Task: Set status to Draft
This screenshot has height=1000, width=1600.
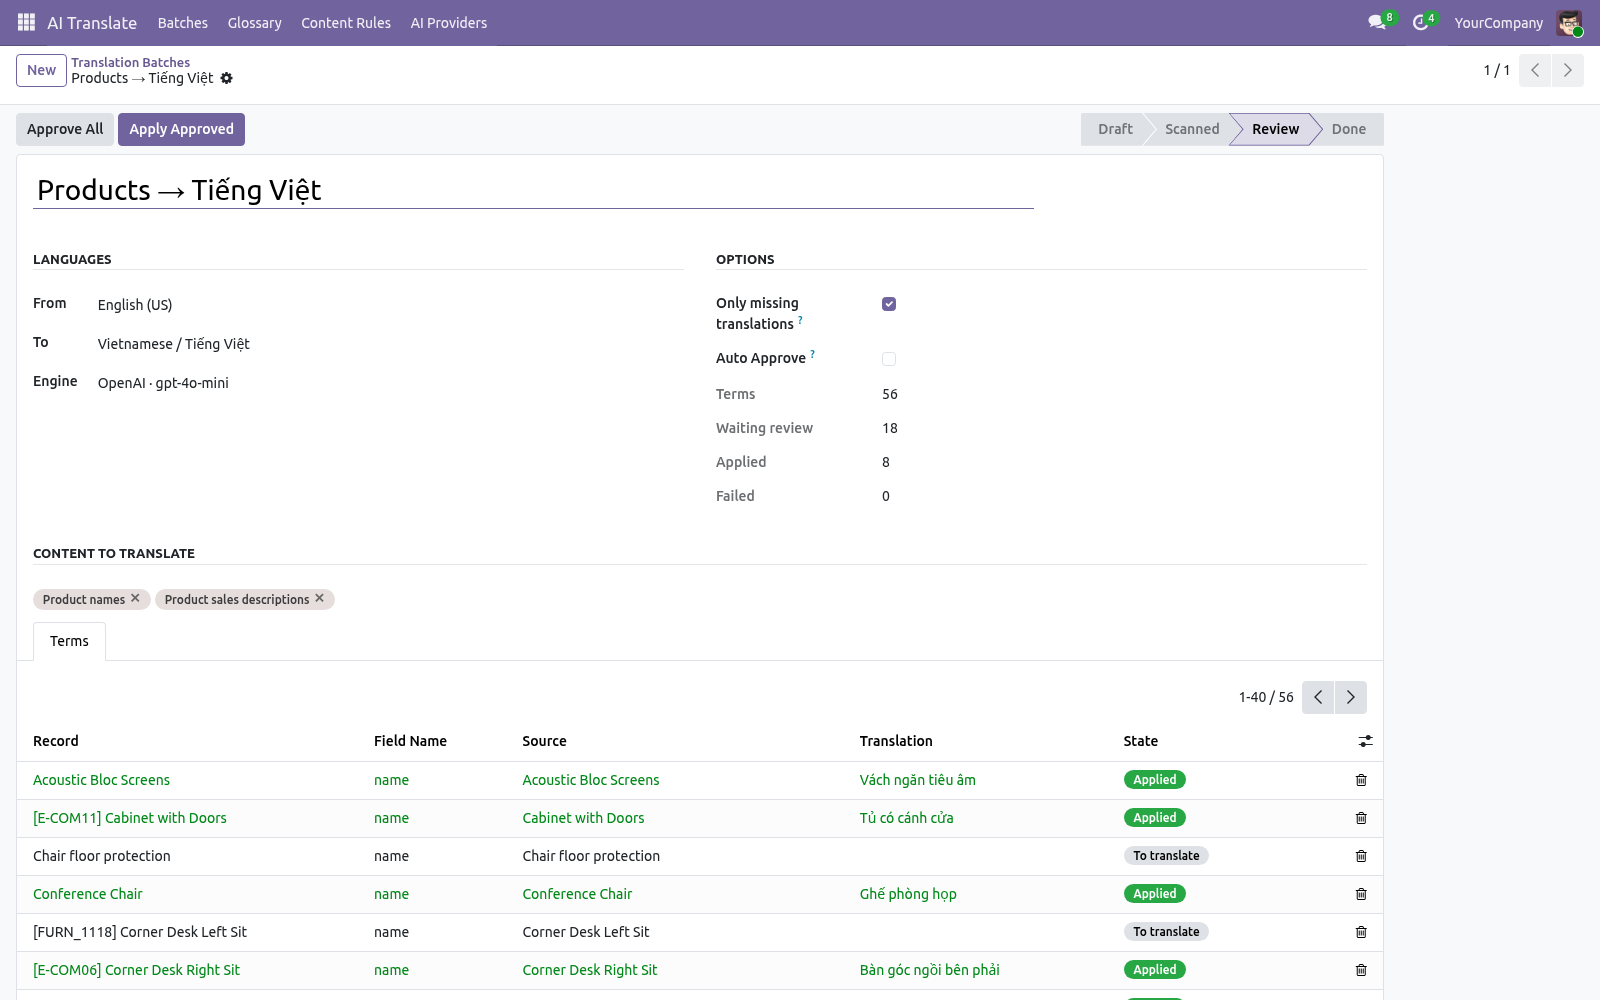Action: point(1114,129)
